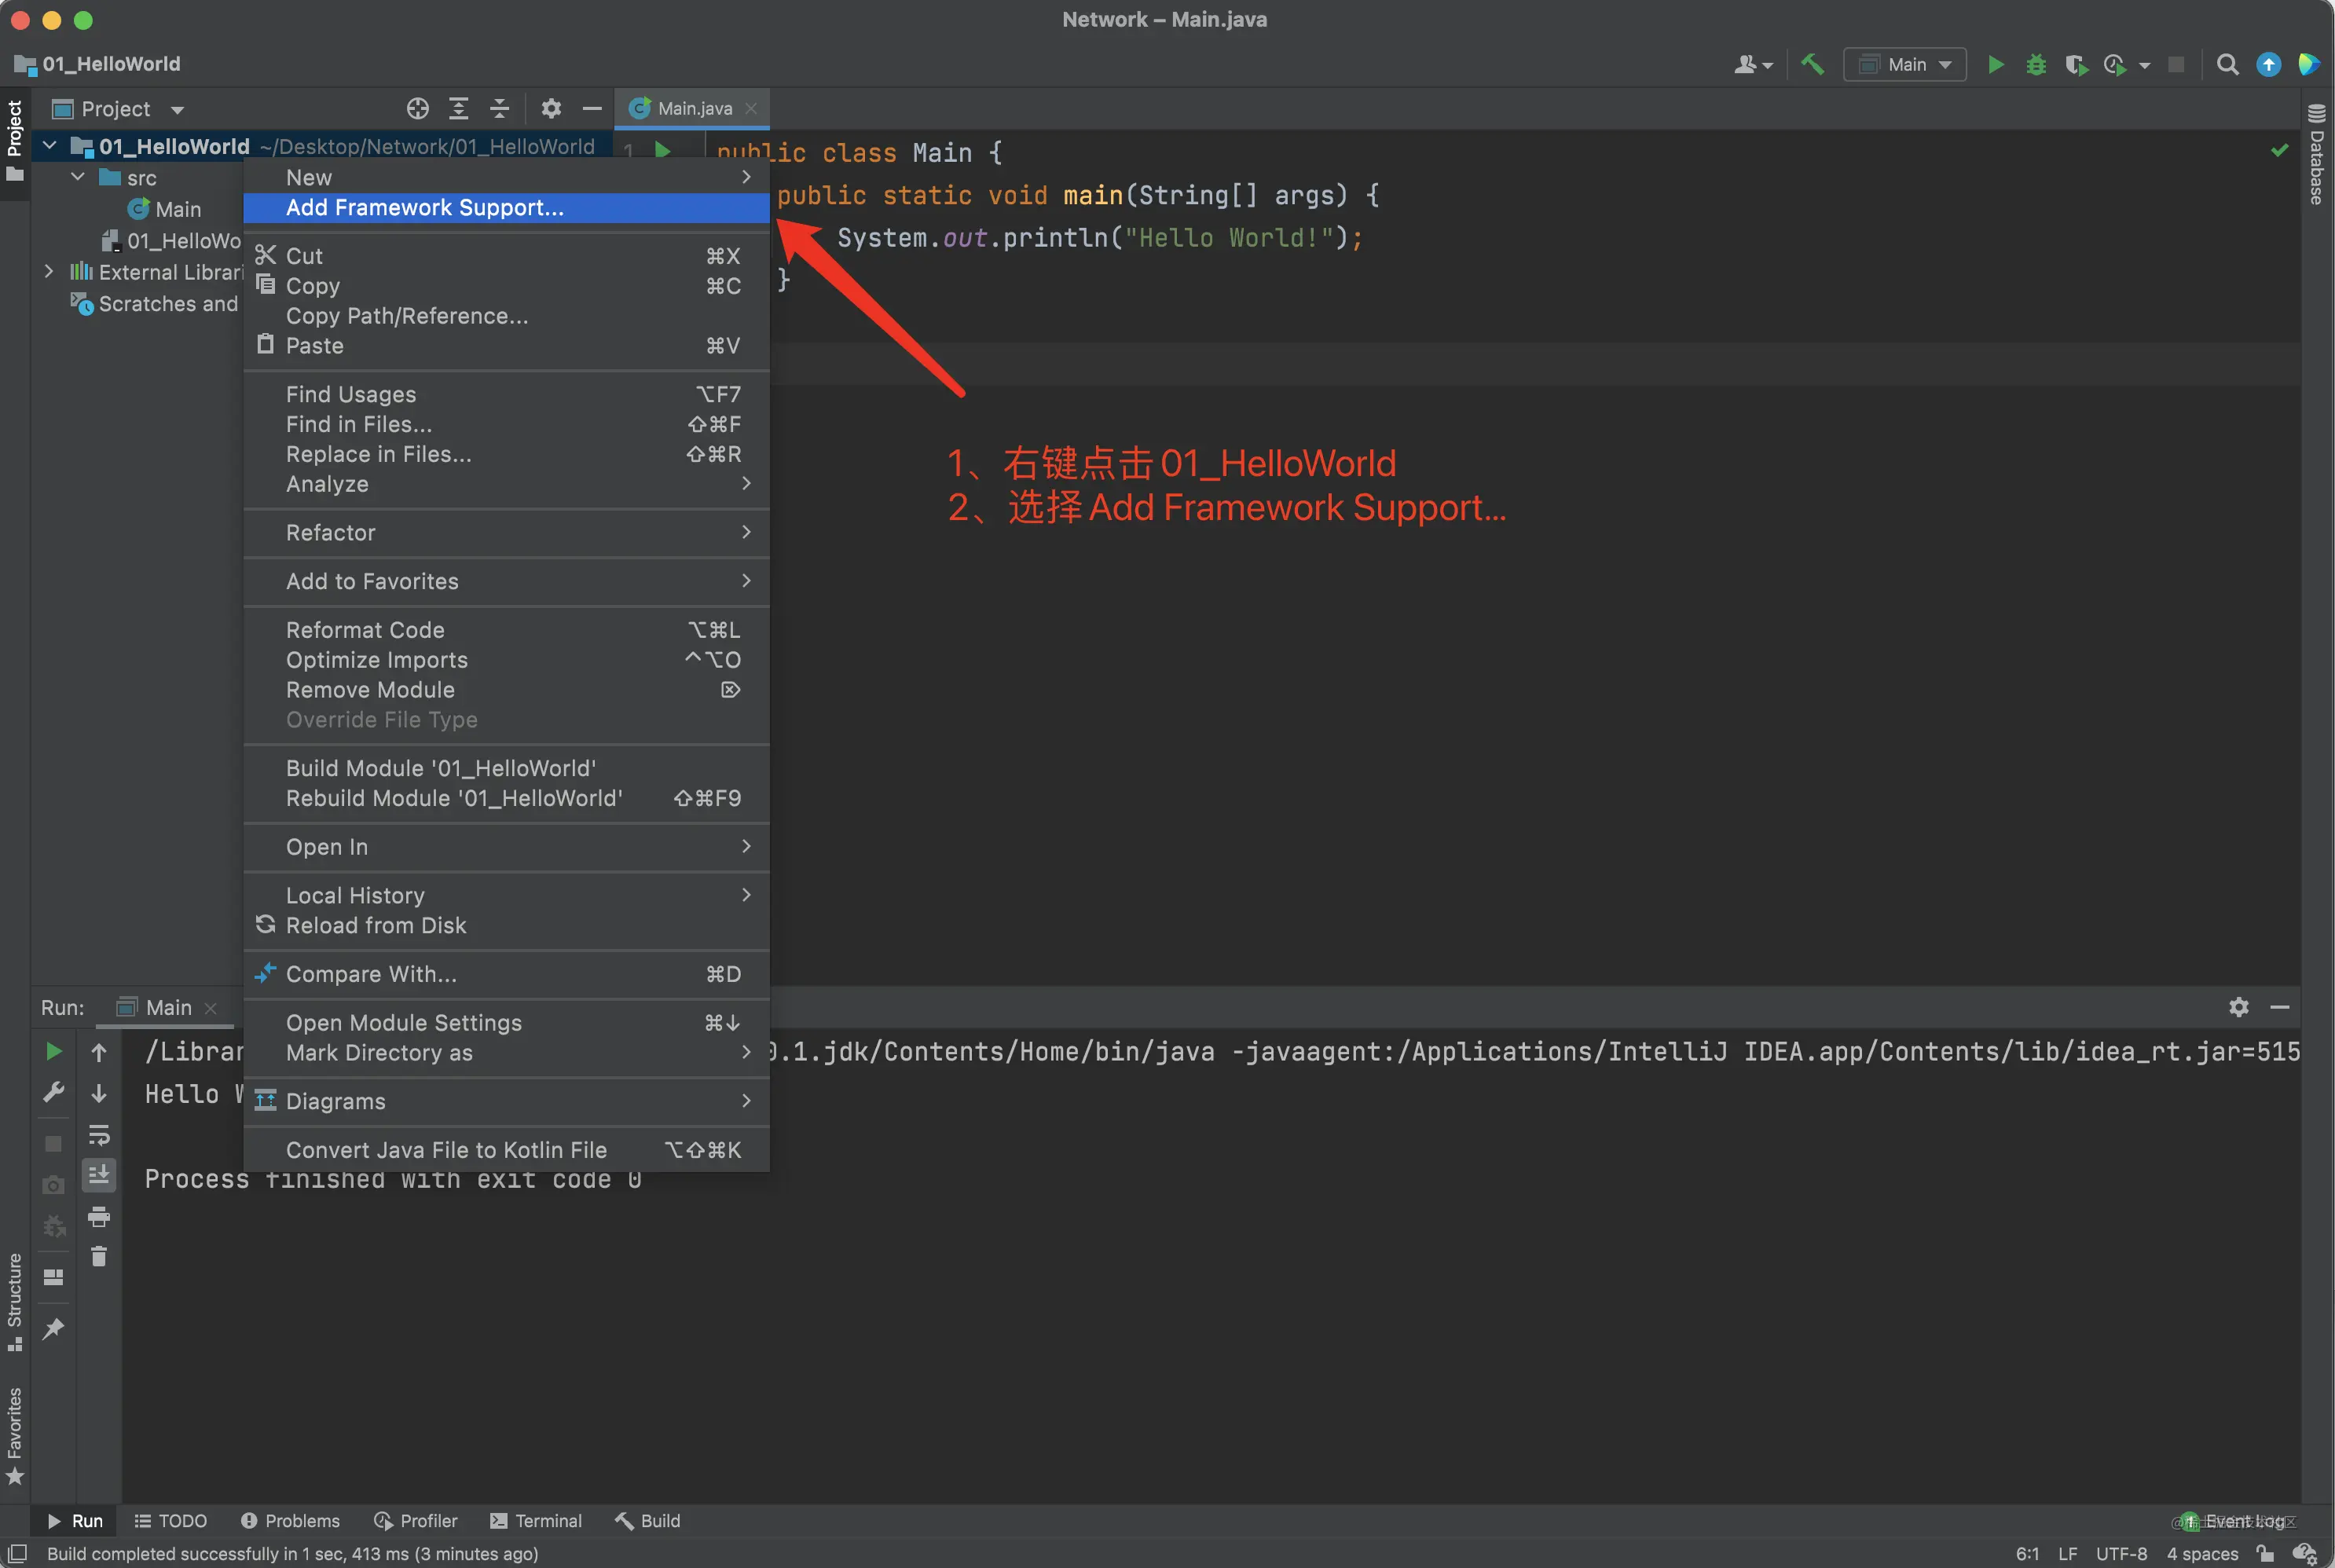Viewport: 2335px width, 1568px height.
Task: Run Main with the green play button
Action: [x=1995, y=64]
